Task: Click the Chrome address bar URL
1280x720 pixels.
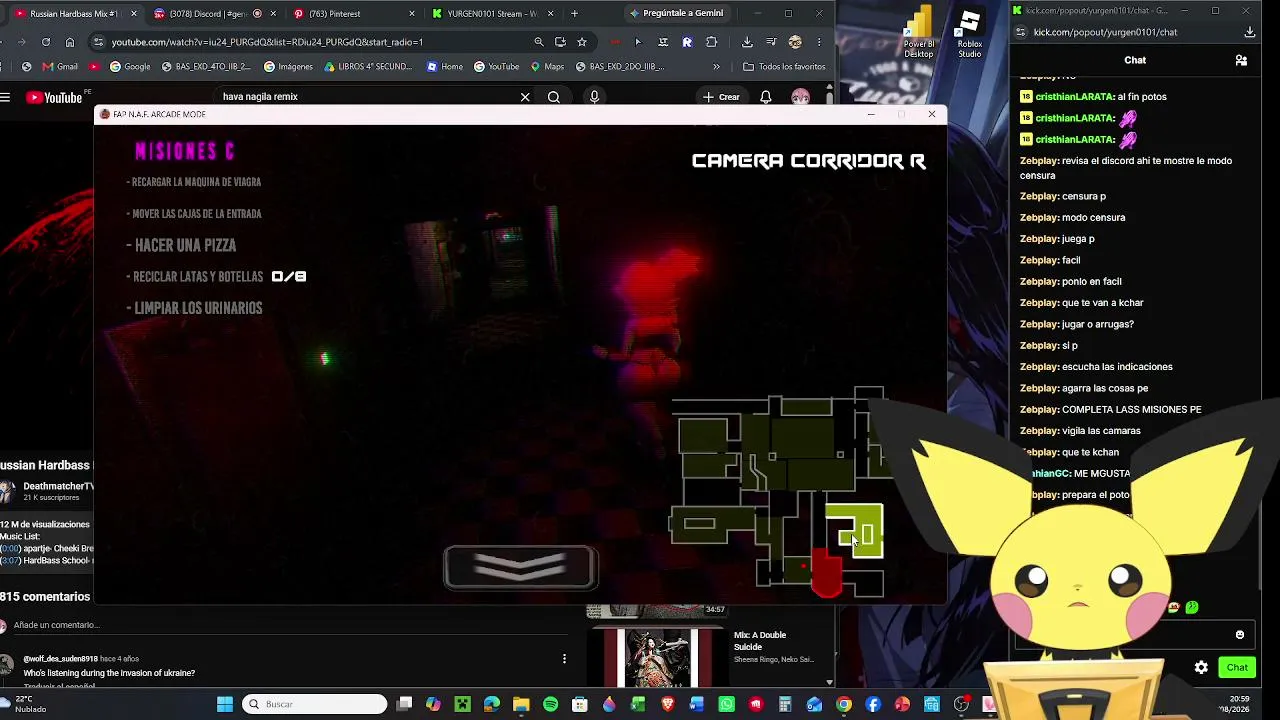Action: (x=267, y=42)
